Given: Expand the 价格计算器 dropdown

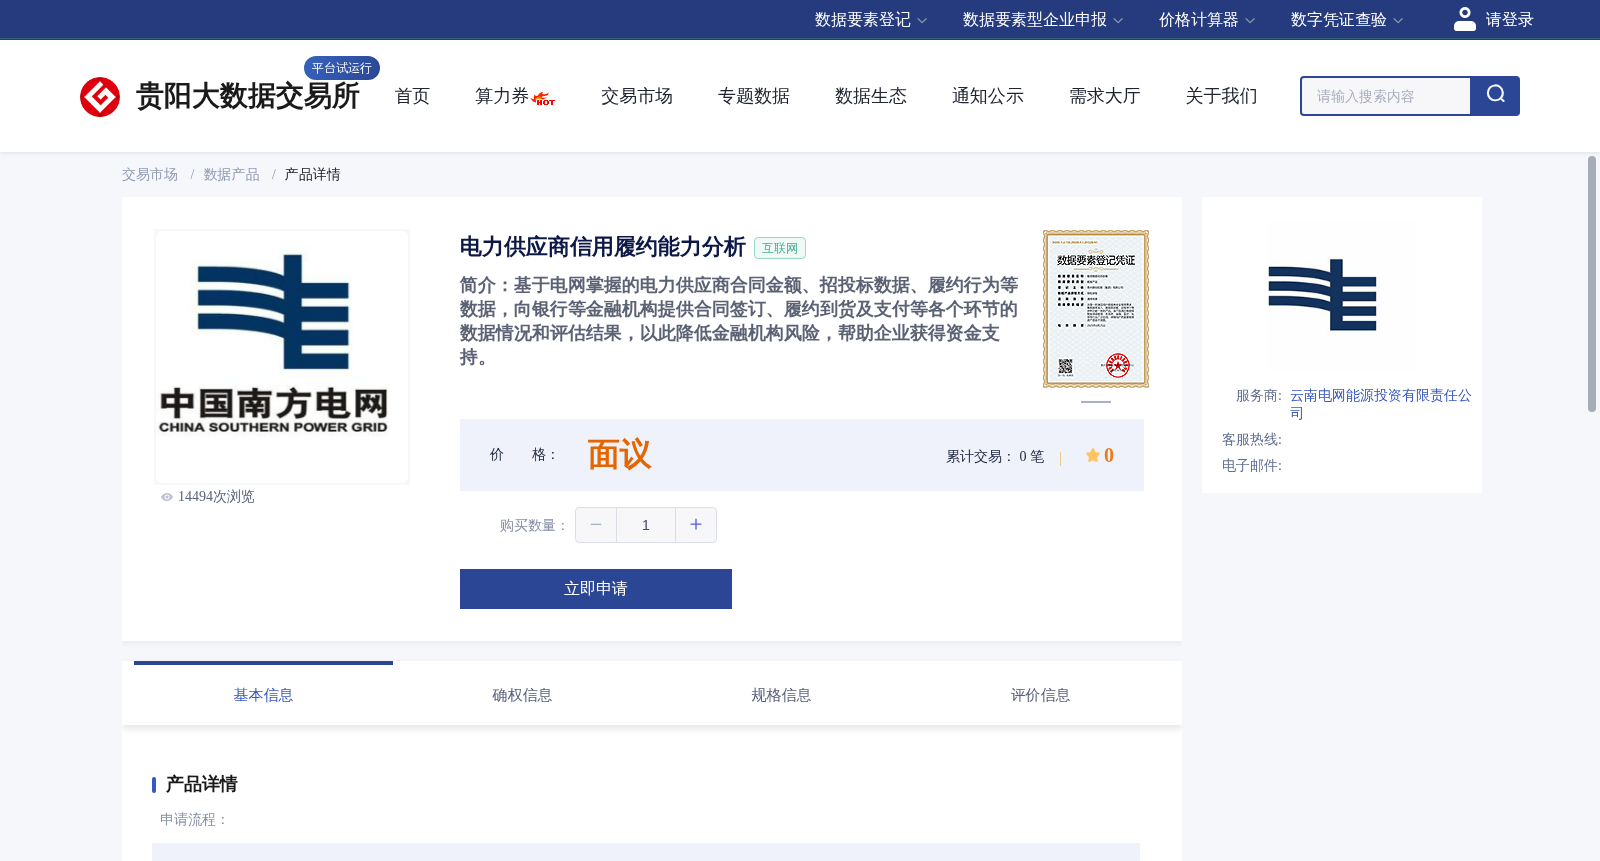Looking at the screenshot, I should pyautogui.click(x=1207, y=20).
